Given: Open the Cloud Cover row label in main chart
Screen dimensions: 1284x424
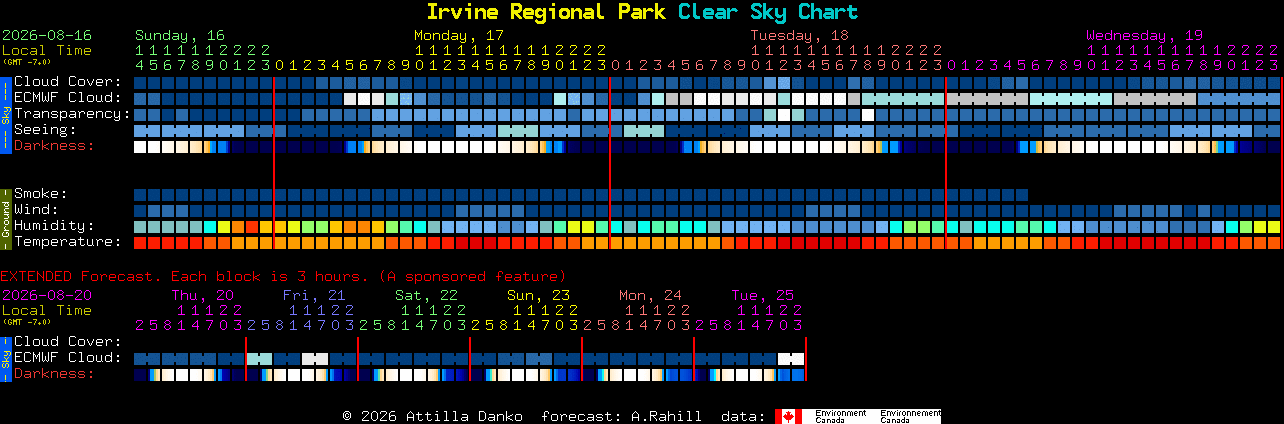Looking at the screenshot, I should click(68, 82).
